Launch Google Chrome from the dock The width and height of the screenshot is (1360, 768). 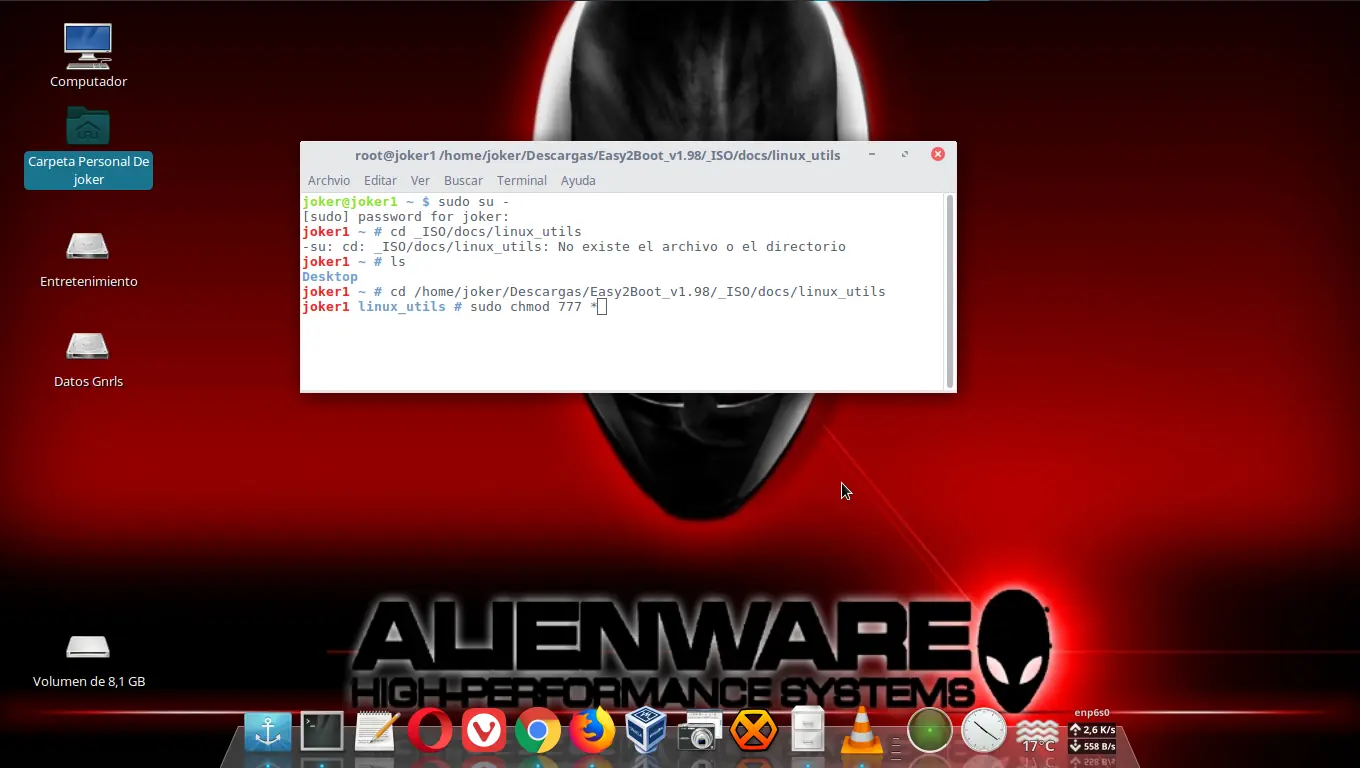coord(539,731)
